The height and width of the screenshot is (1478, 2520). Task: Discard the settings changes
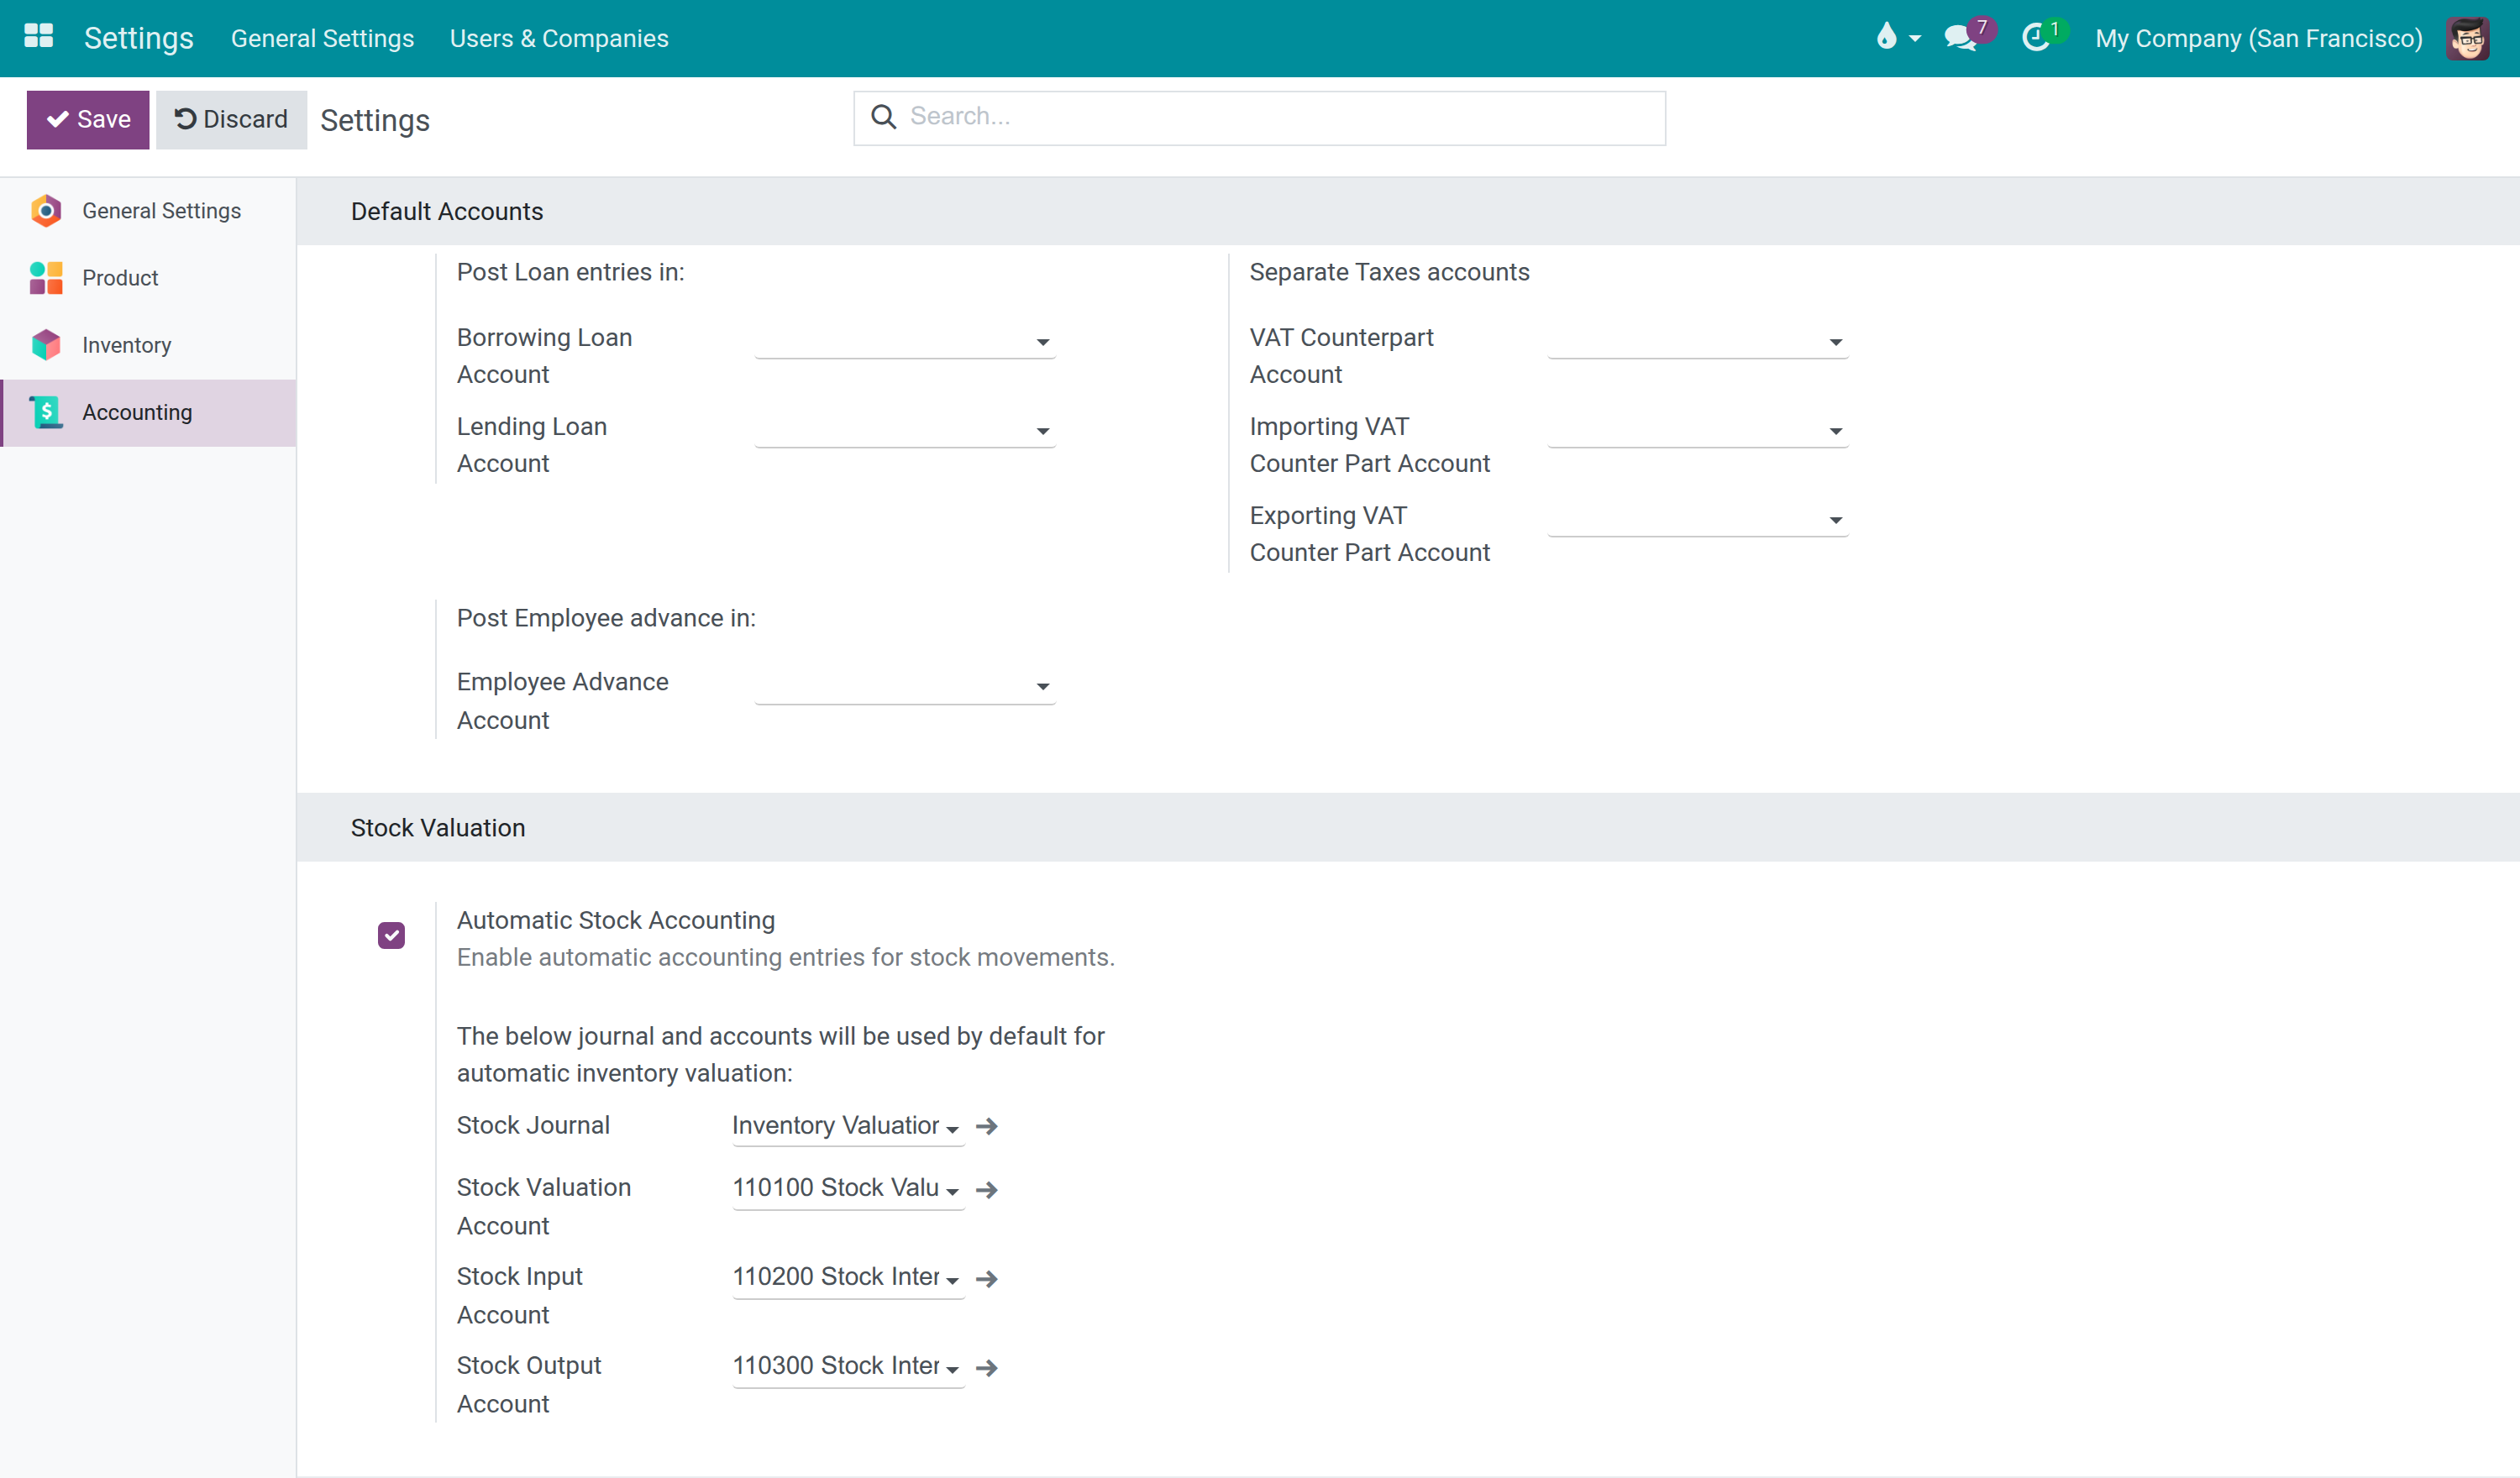231,119
